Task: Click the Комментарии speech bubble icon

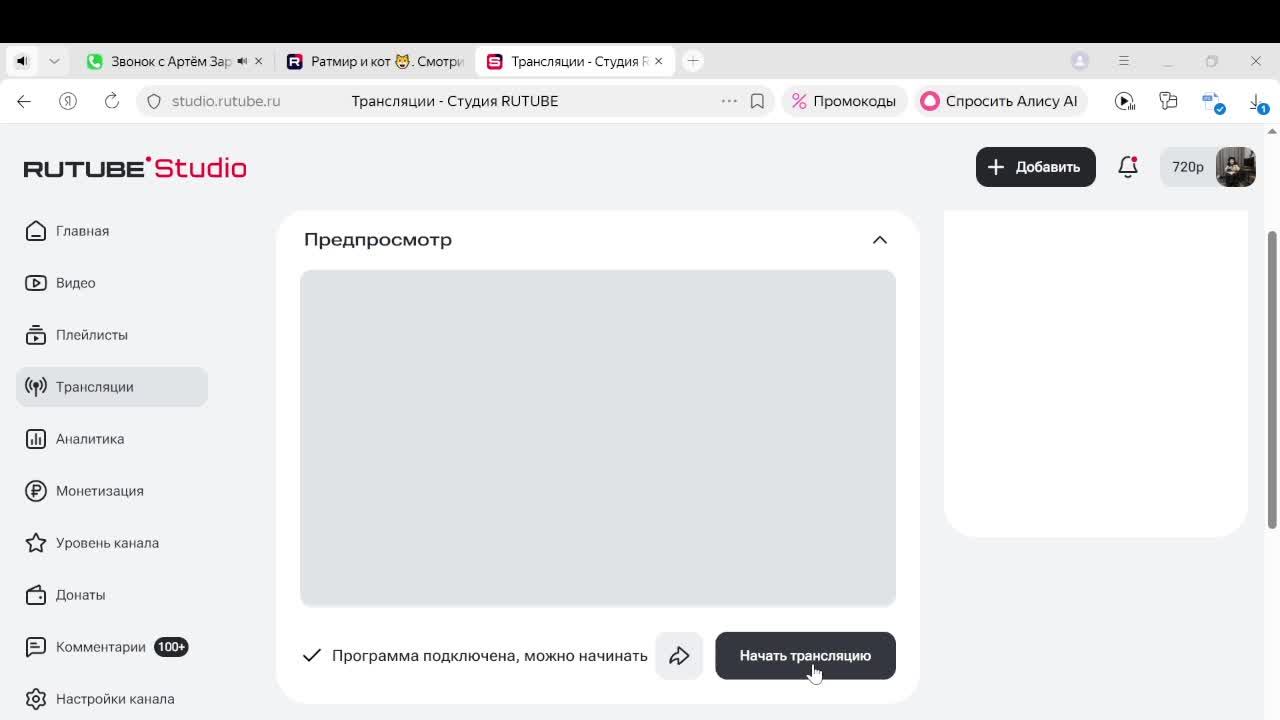Action: coord(36,647)
